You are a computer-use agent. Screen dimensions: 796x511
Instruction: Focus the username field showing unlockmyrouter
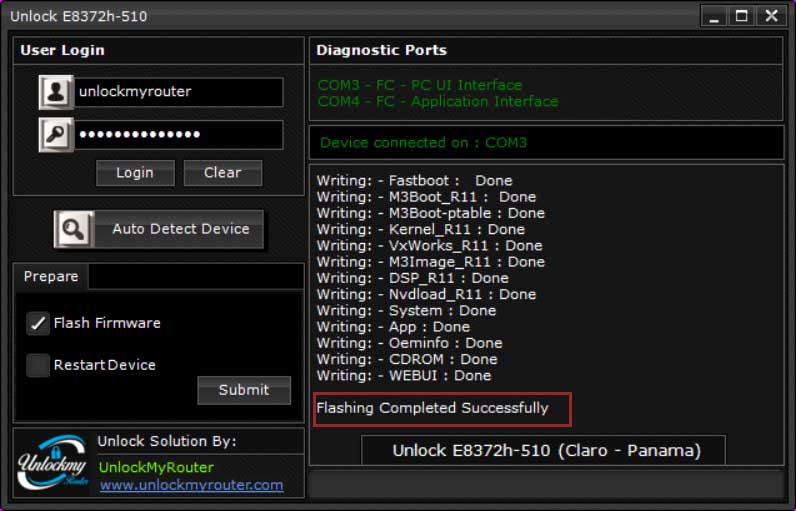179,92
